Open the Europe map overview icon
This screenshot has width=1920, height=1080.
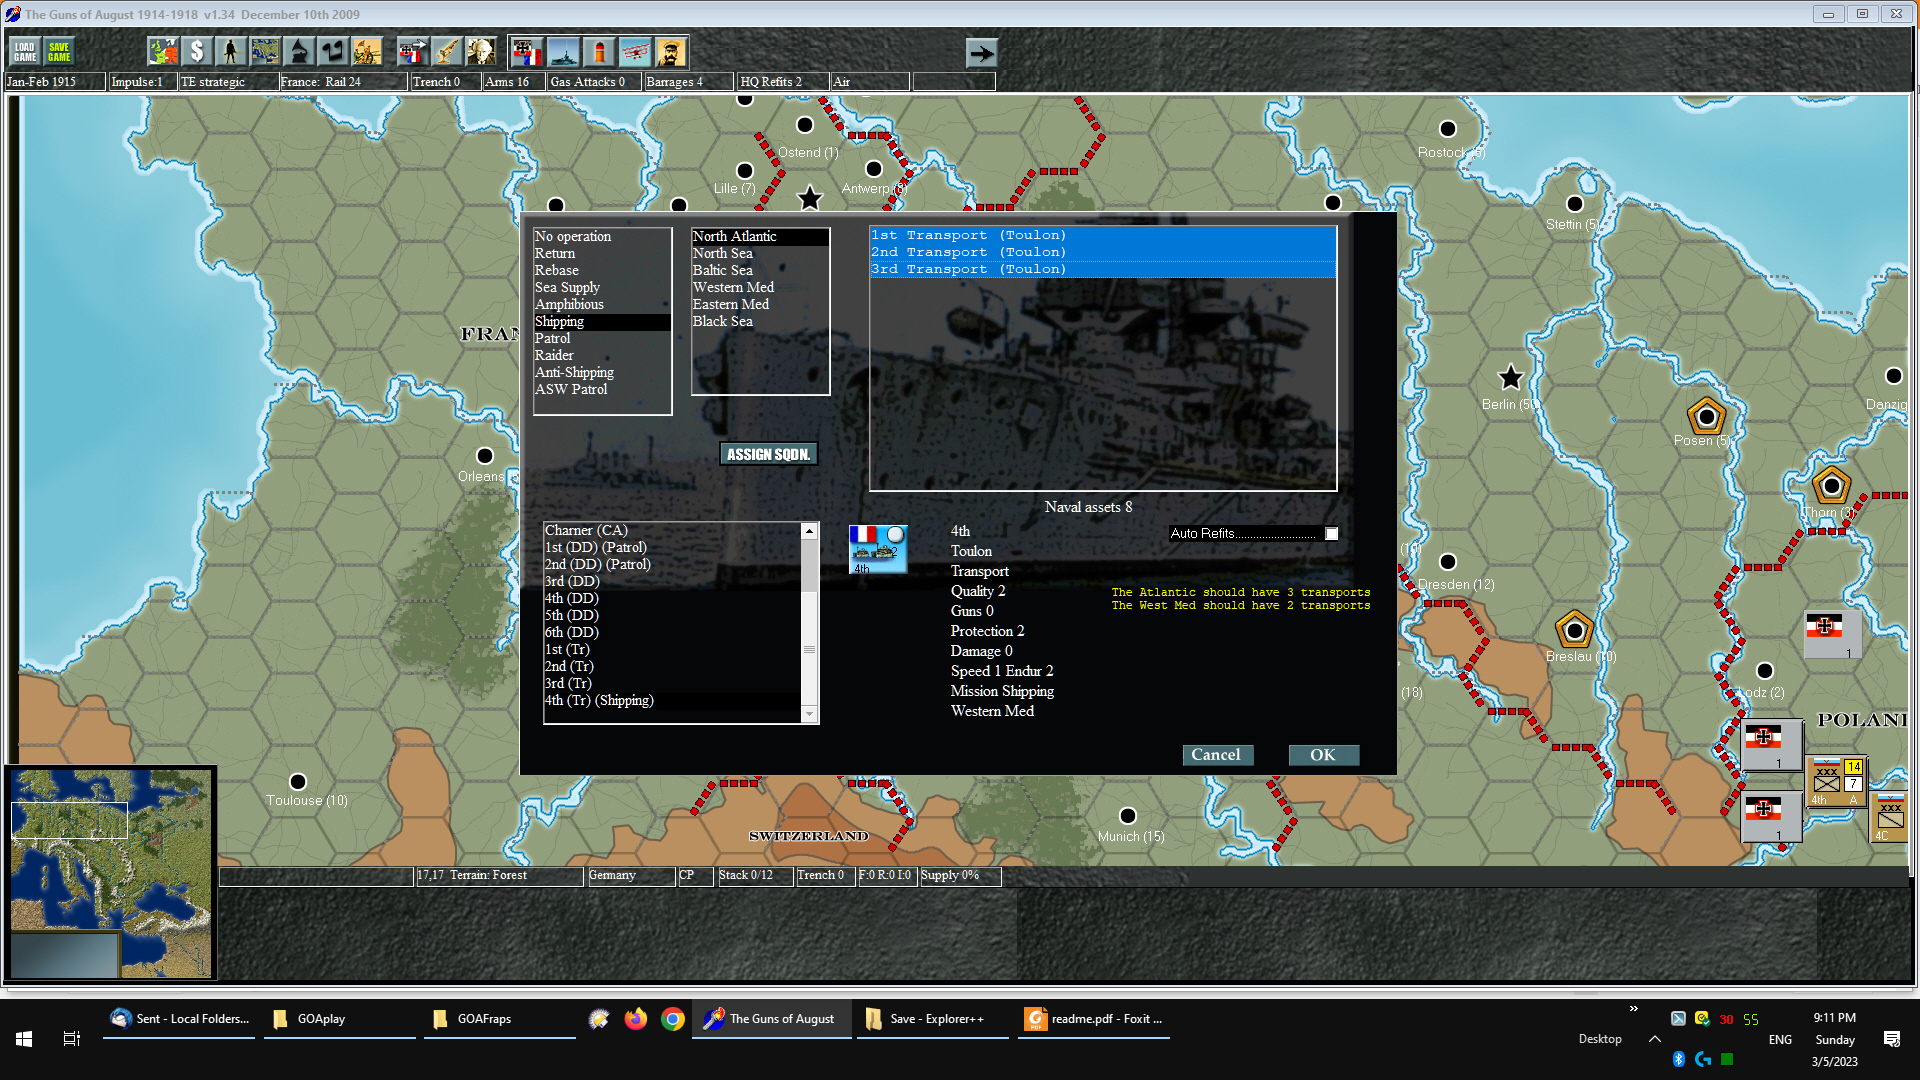tap(163, 52)
